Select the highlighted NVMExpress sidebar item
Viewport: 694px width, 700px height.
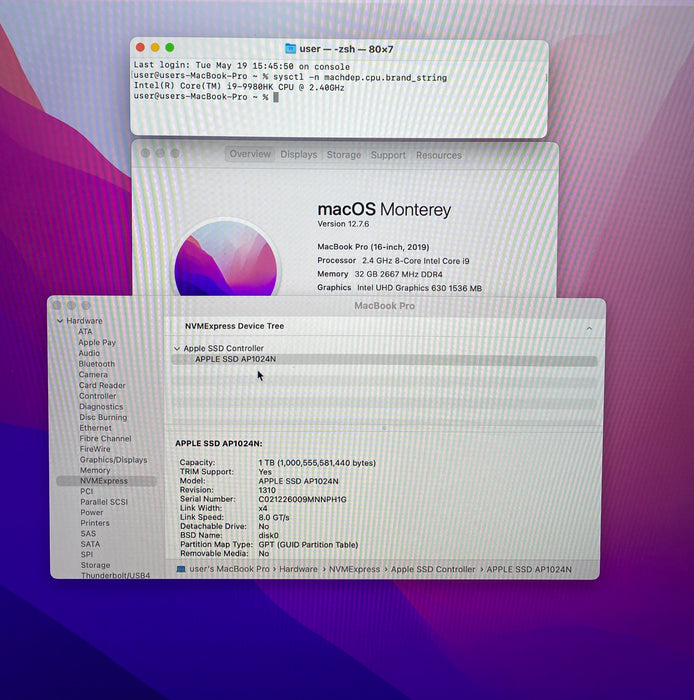[x=106, y=481]
